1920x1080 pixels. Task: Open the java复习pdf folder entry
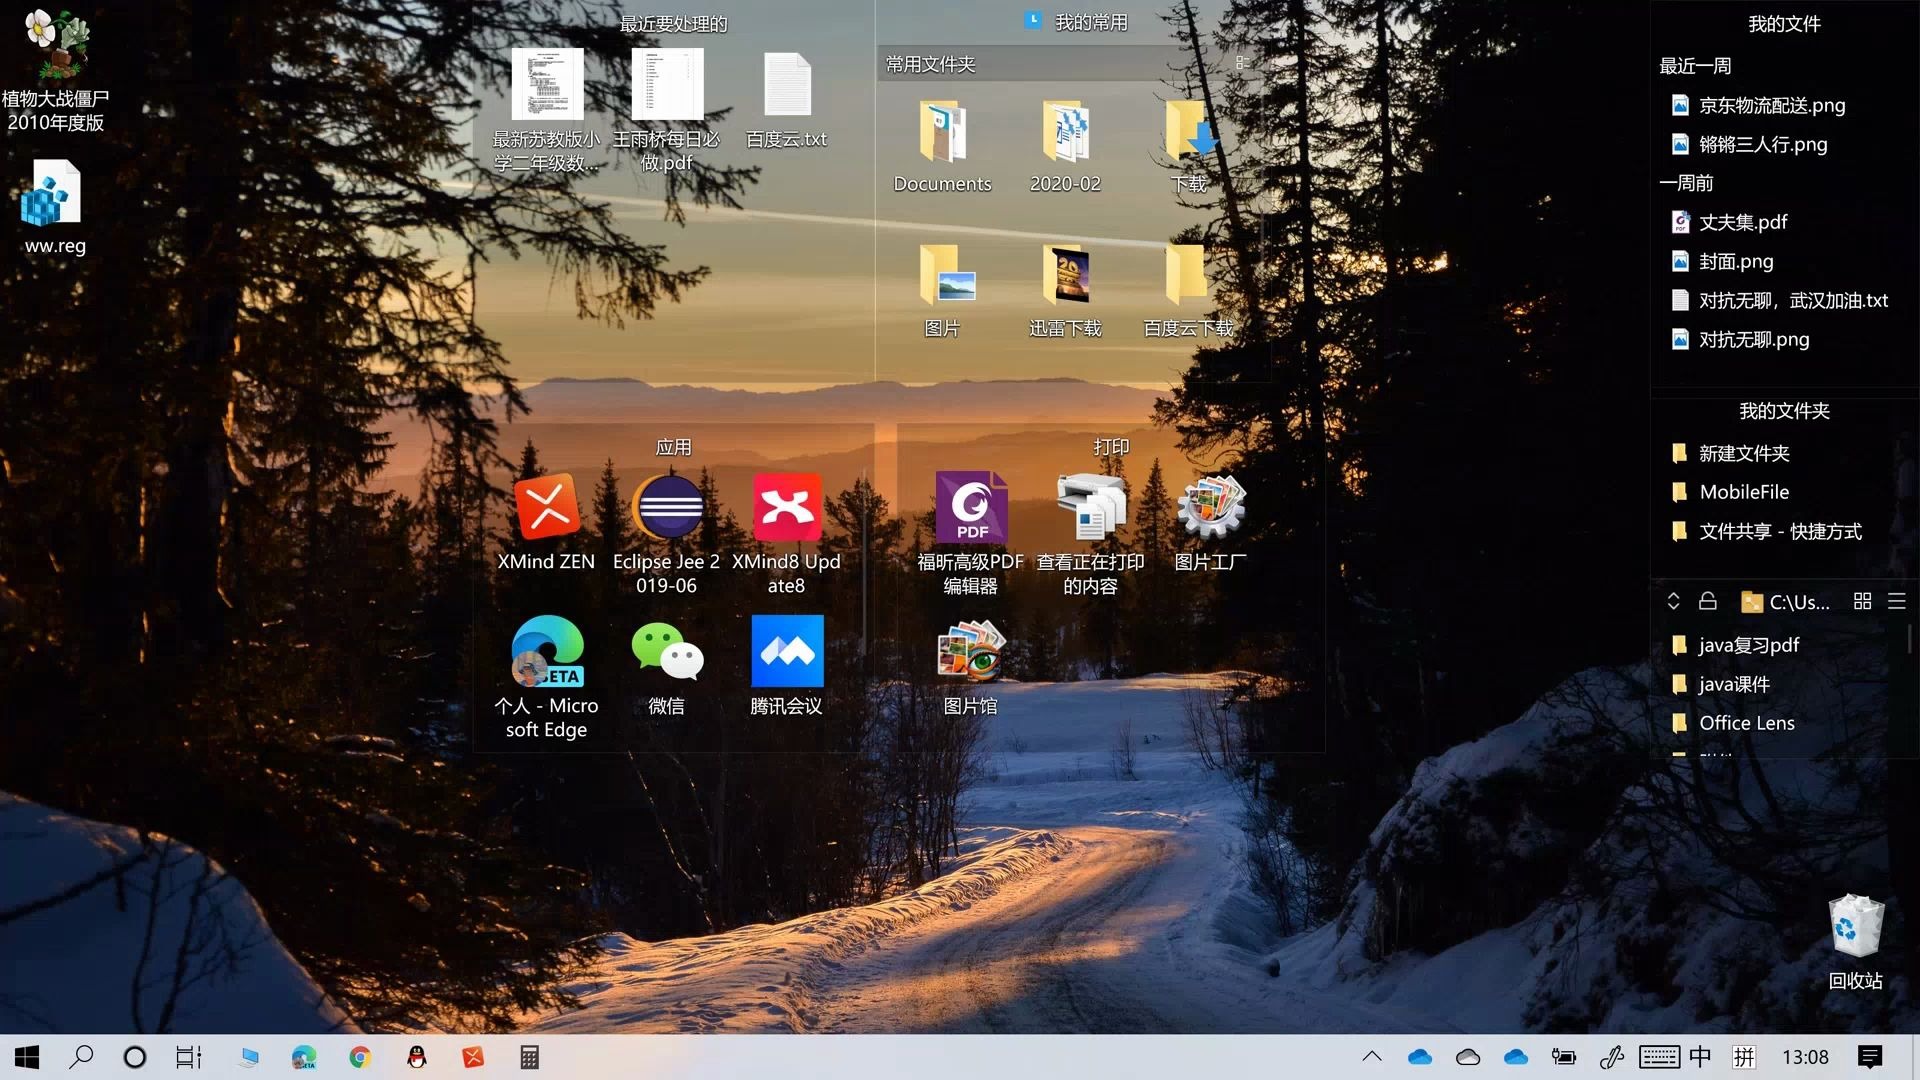click(1748, 645)
